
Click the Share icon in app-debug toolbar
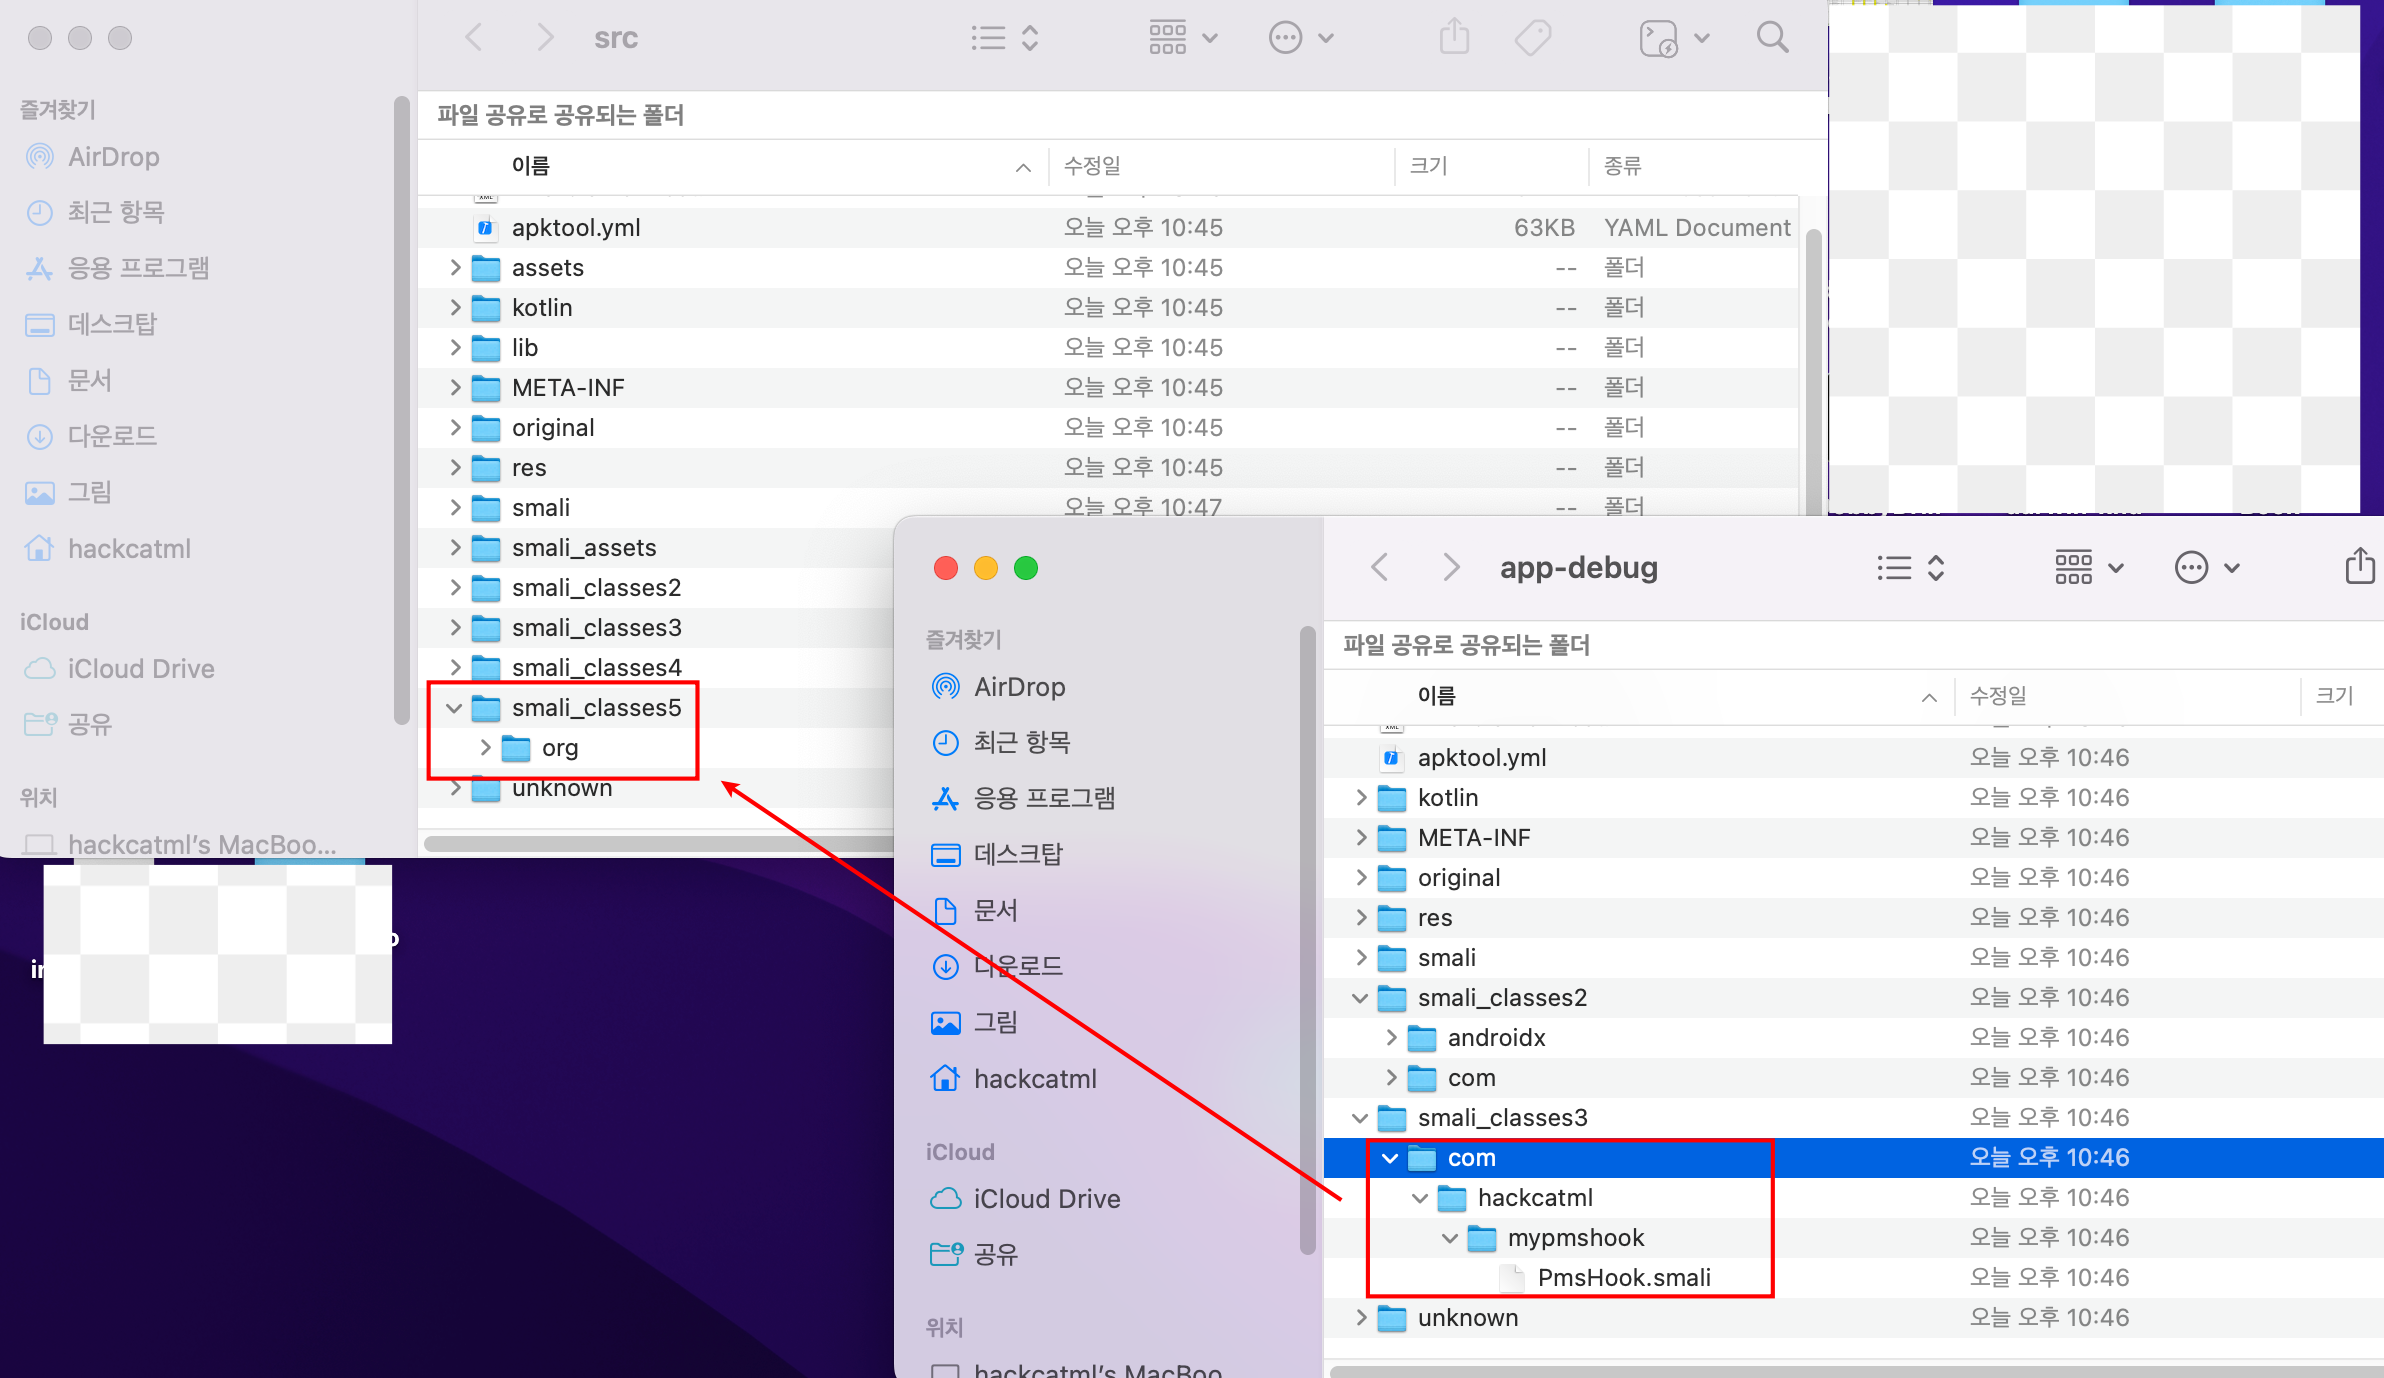[x=2359, y=567]
